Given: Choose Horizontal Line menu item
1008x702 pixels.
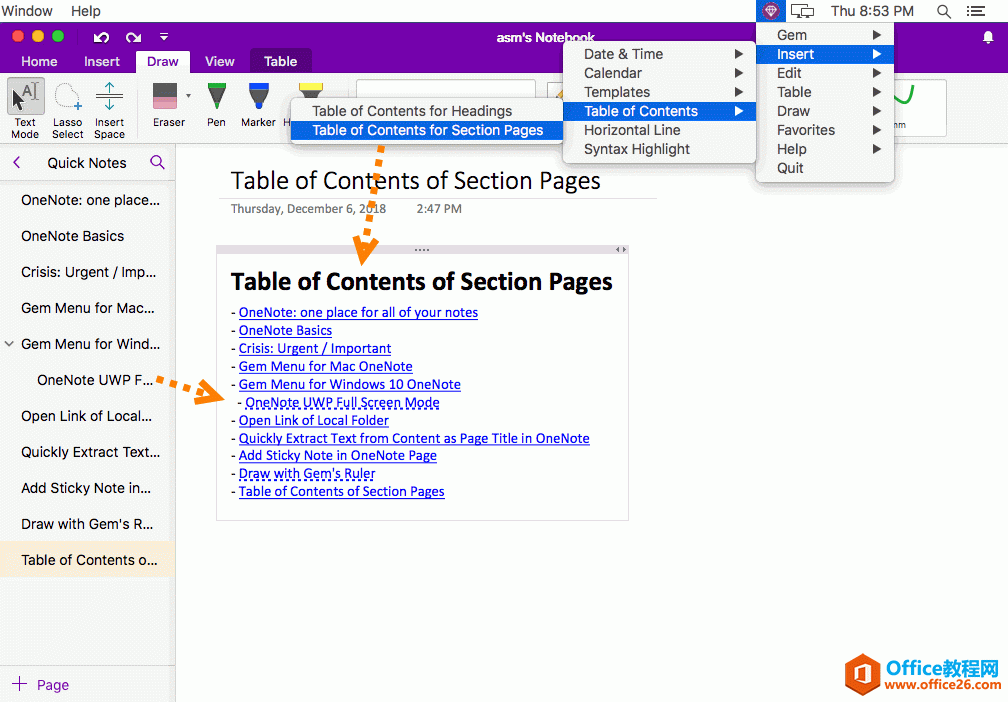Looking at the screenshot, I should tap(660, 130).
